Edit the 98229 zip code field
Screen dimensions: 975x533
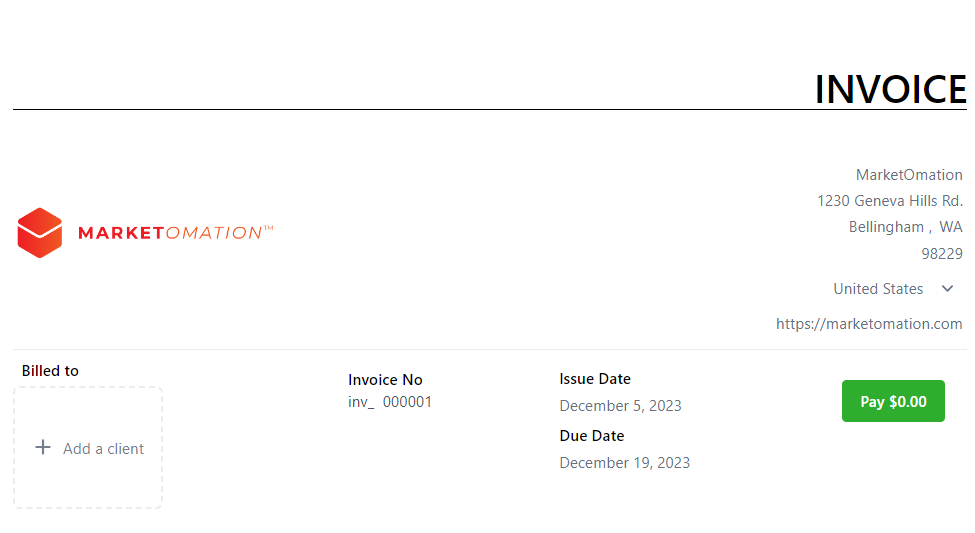942,254
